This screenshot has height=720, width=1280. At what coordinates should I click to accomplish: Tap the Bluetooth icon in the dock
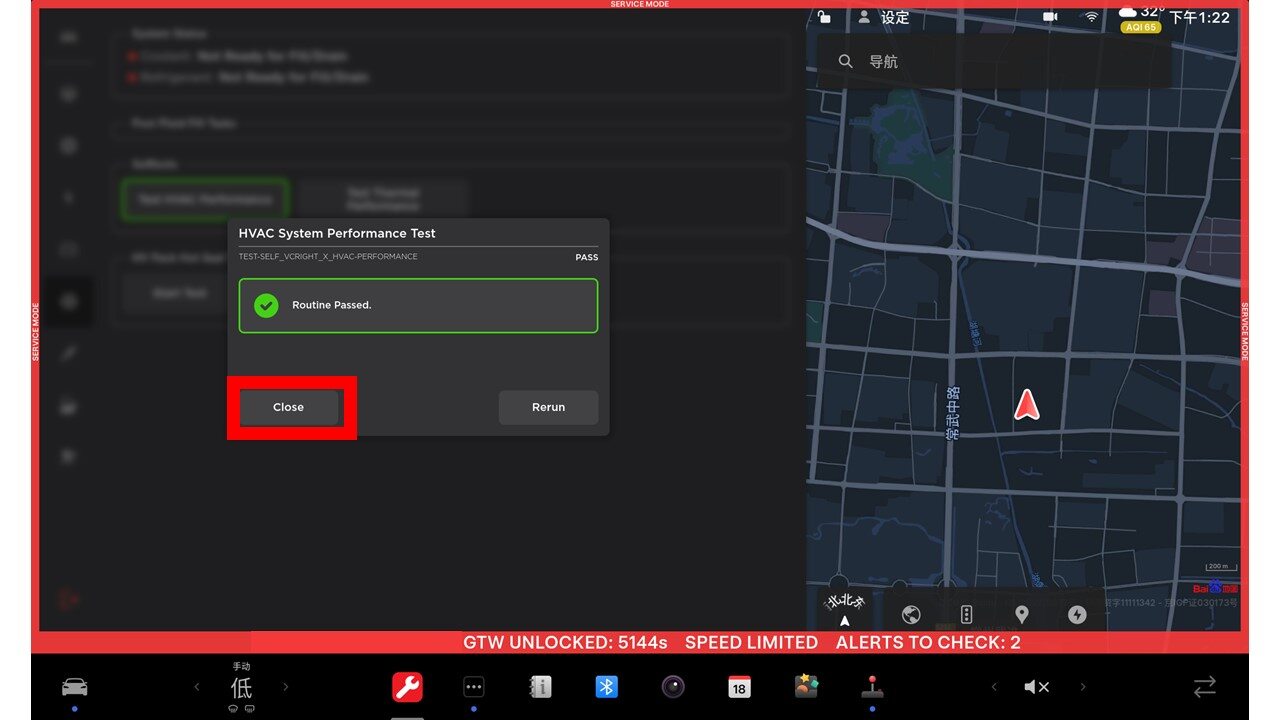coord(606,687)
